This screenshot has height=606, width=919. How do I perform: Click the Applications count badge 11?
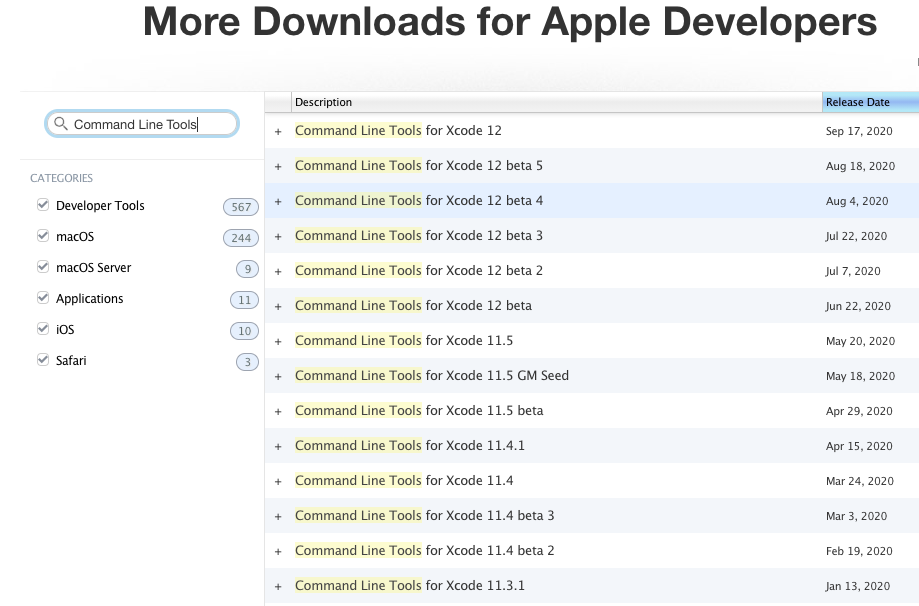coord(244,300)
